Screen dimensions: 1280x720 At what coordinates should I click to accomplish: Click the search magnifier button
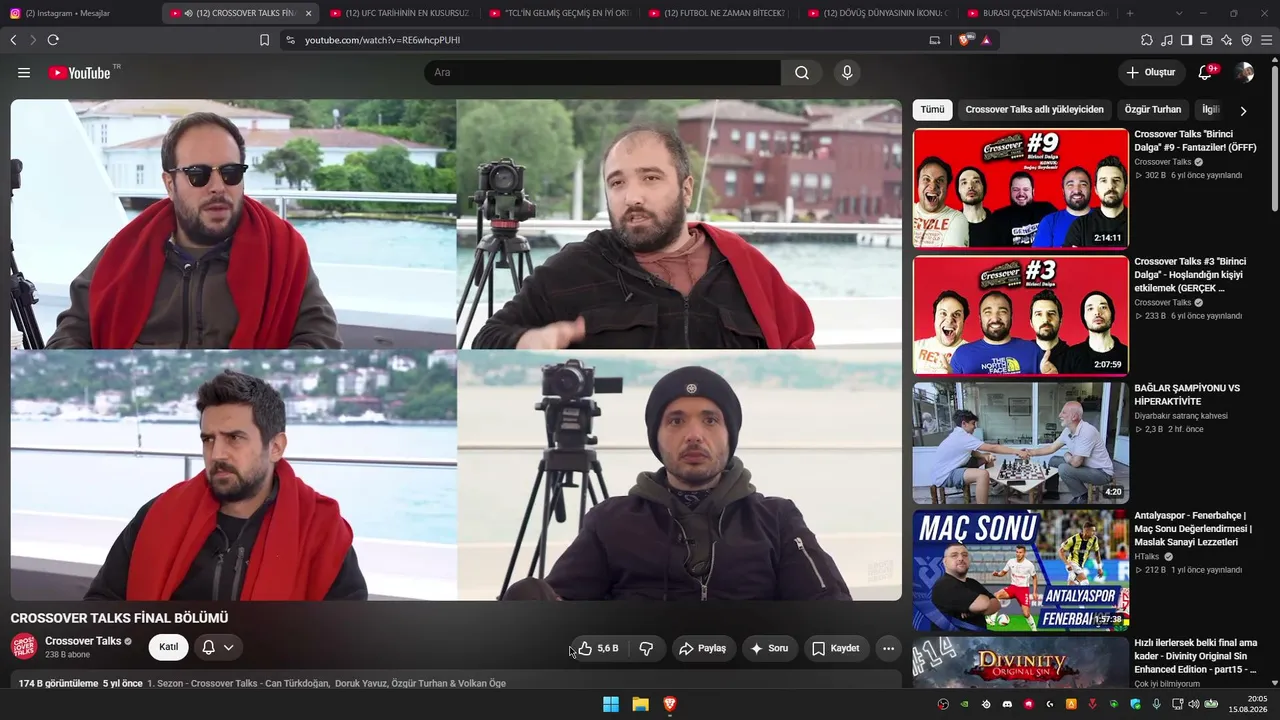802,73
